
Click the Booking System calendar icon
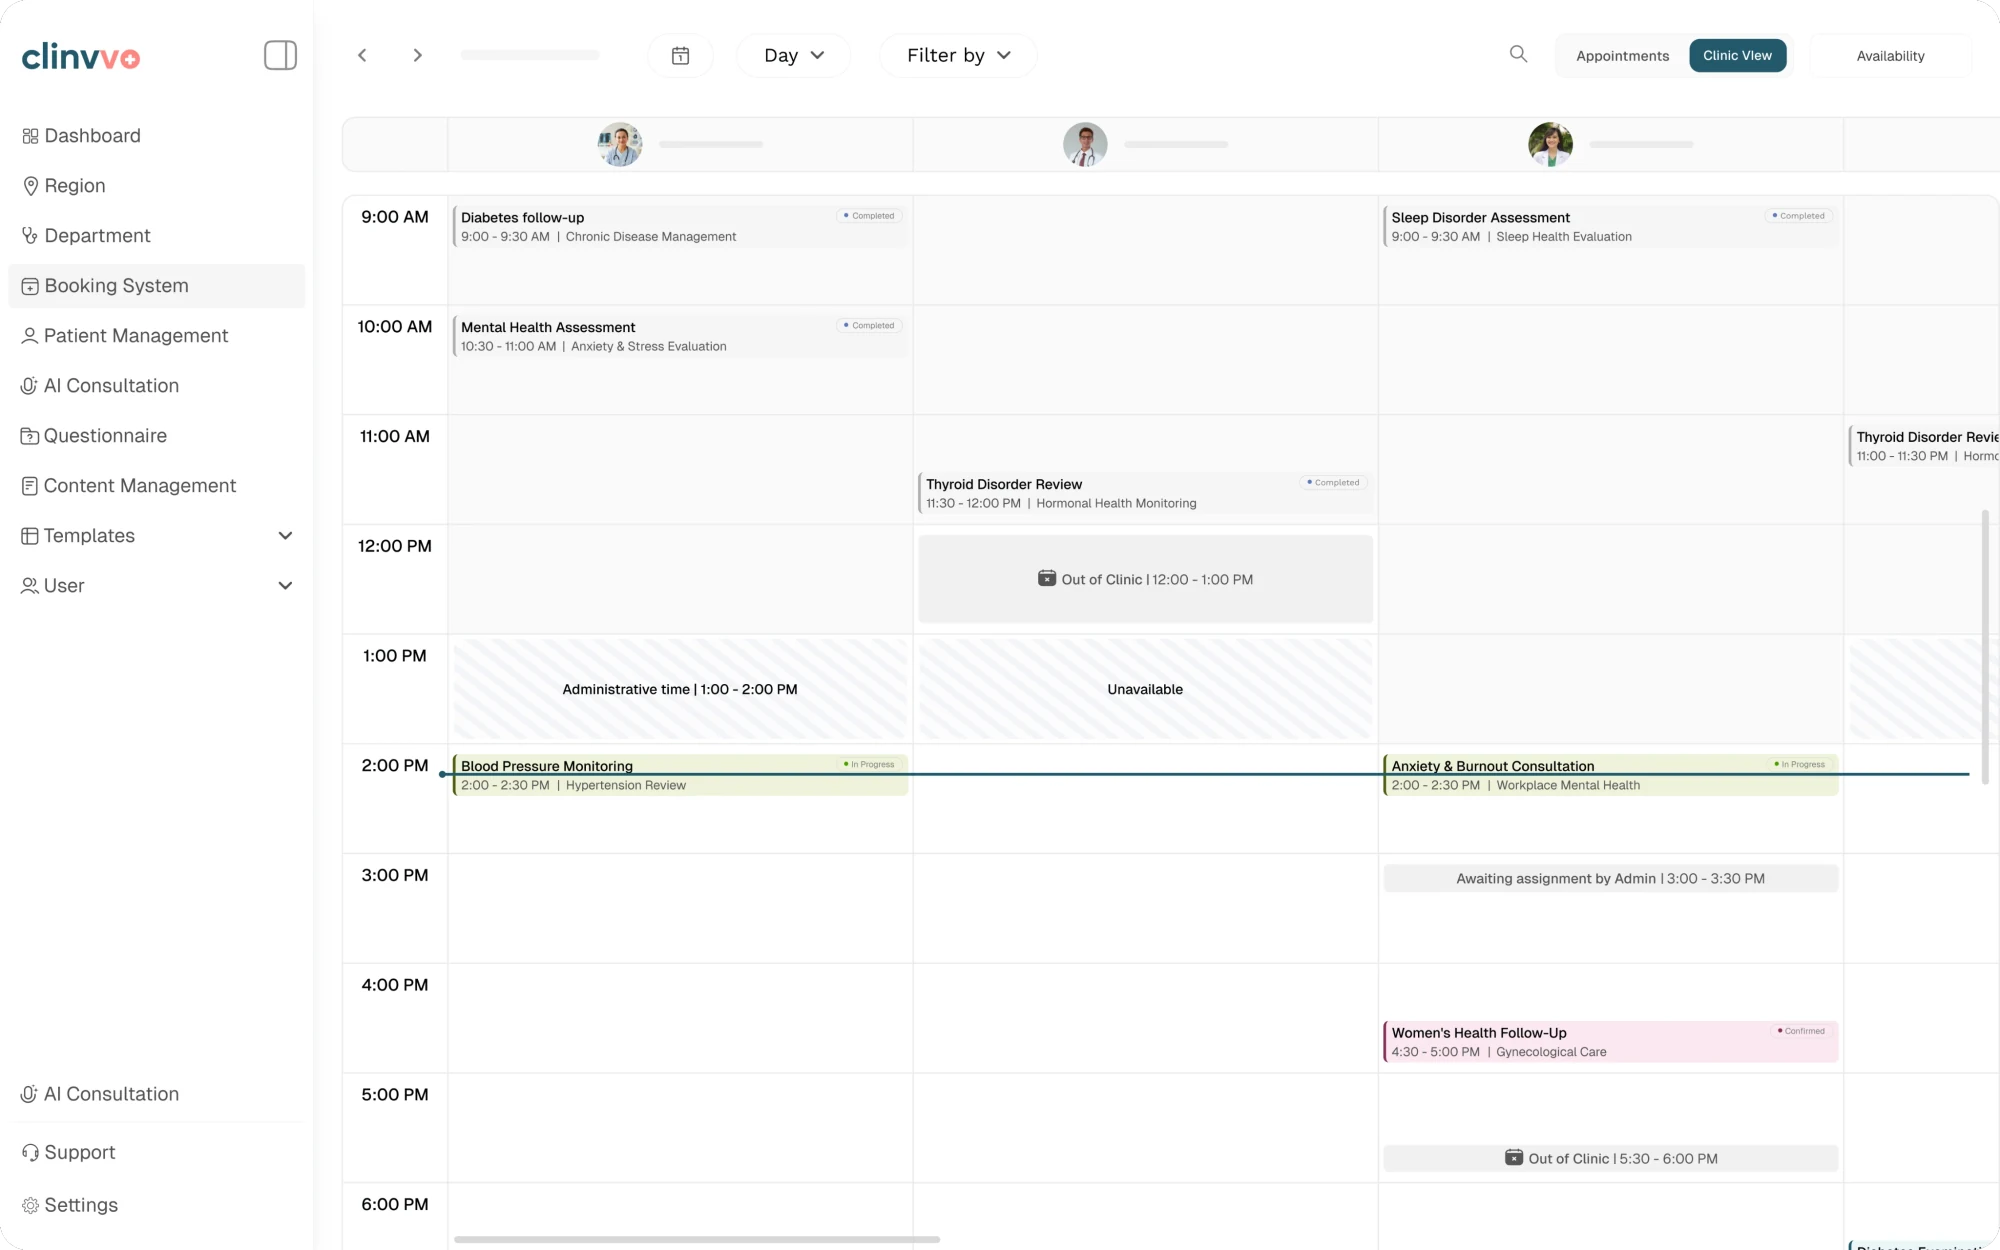click(30, 286)
